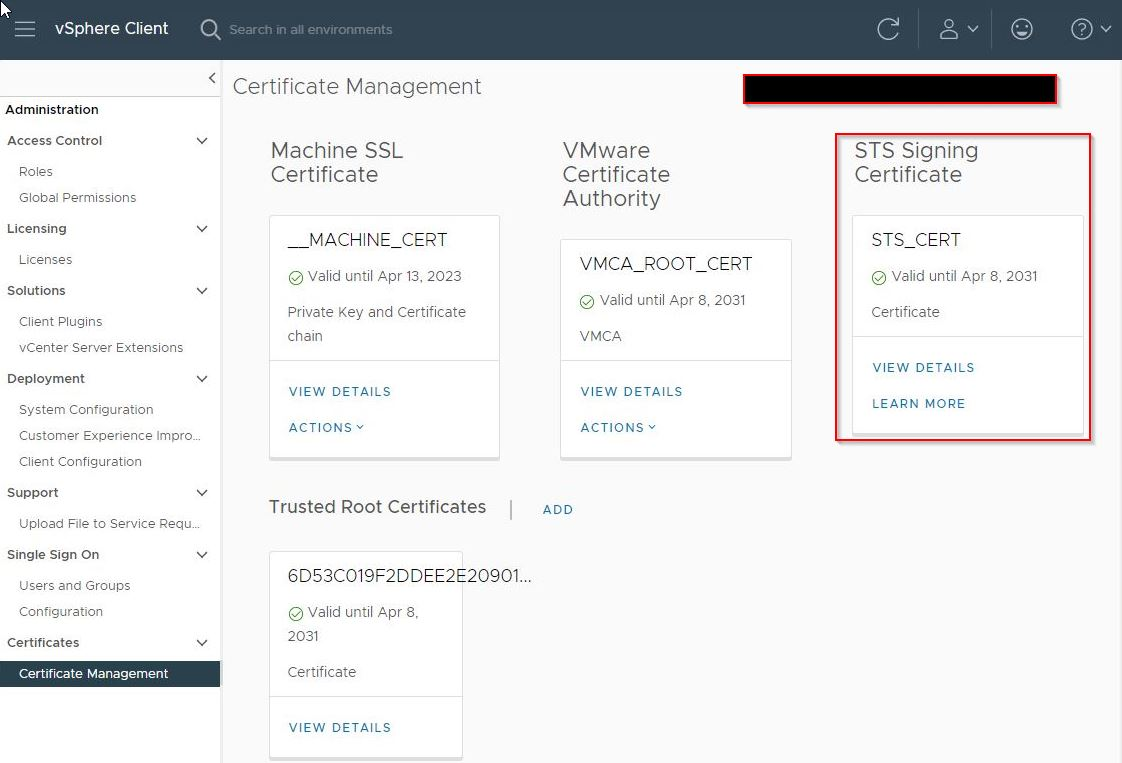Click the __MACHINE_CERT card title
This screenshot has height=763, width=1122.
[x=367, y=240]
